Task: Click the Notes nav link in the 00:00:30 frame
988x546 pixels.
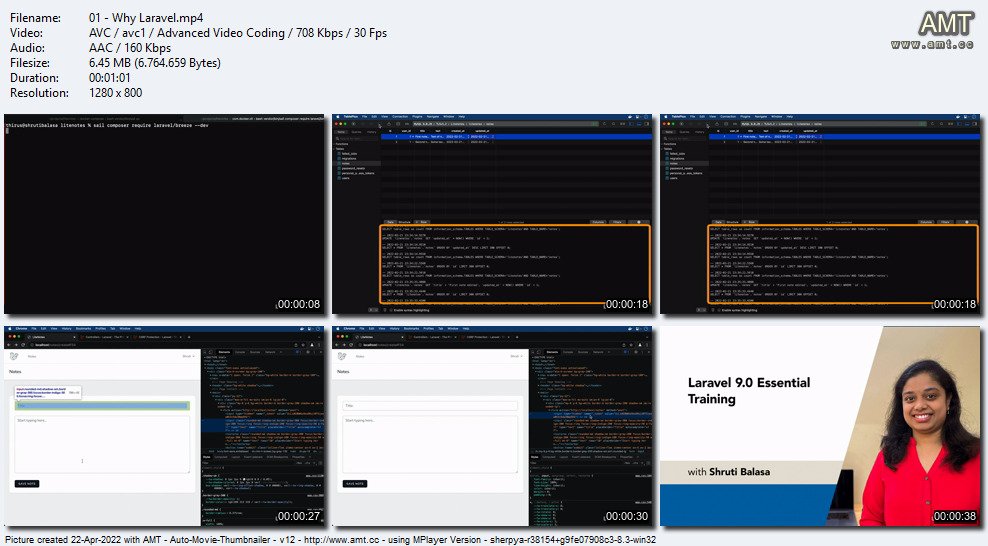Action: click(x=360, y=356)
